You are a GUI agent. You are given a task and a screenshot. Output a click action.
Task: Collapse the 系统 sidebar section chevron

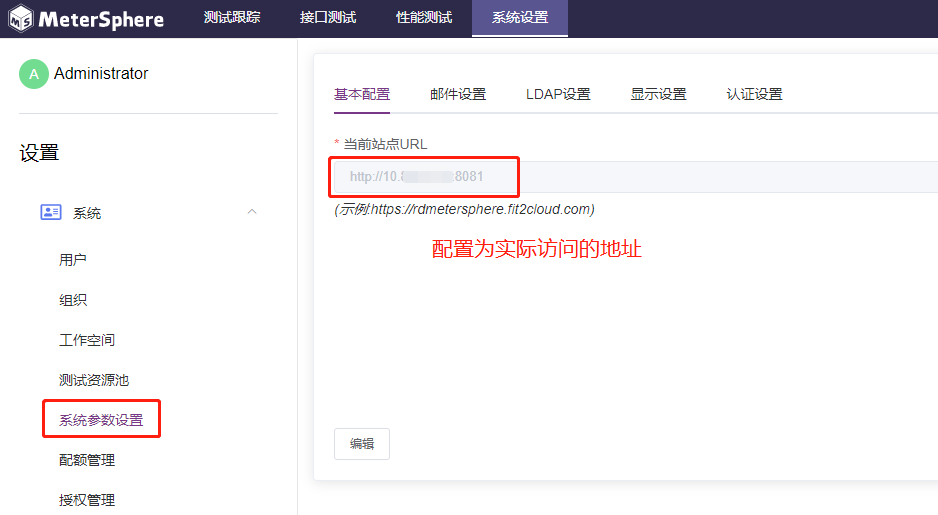252,212
